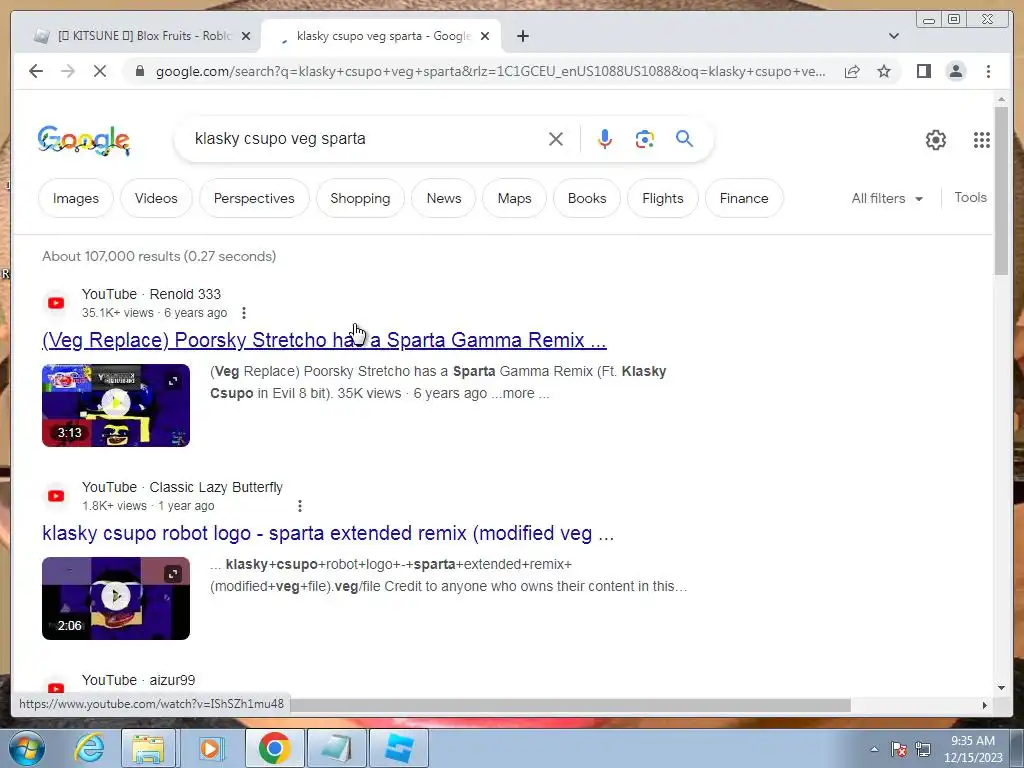Open more options for Renold 333 result

point(244,313)
